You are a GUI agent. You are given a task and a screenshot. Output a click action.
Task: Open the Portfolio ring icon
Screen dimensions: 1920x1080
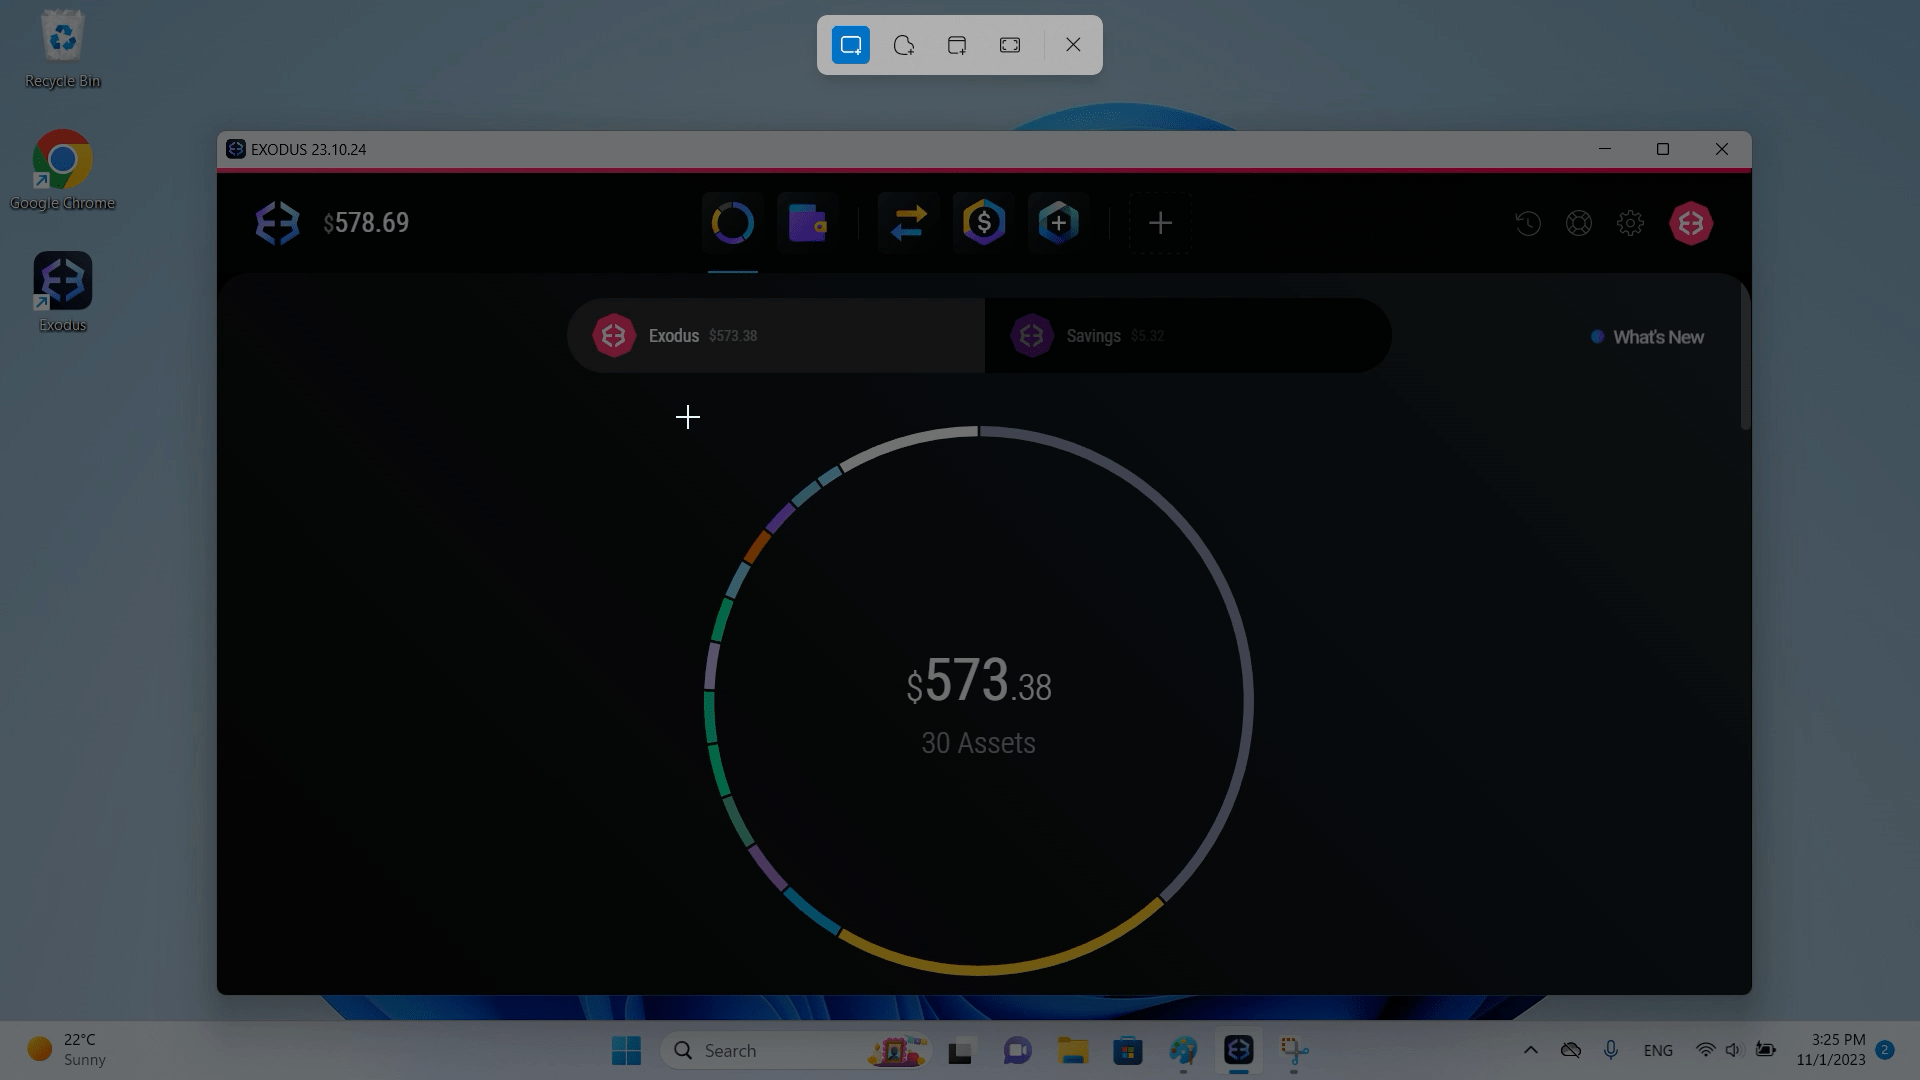click(732, 223)
